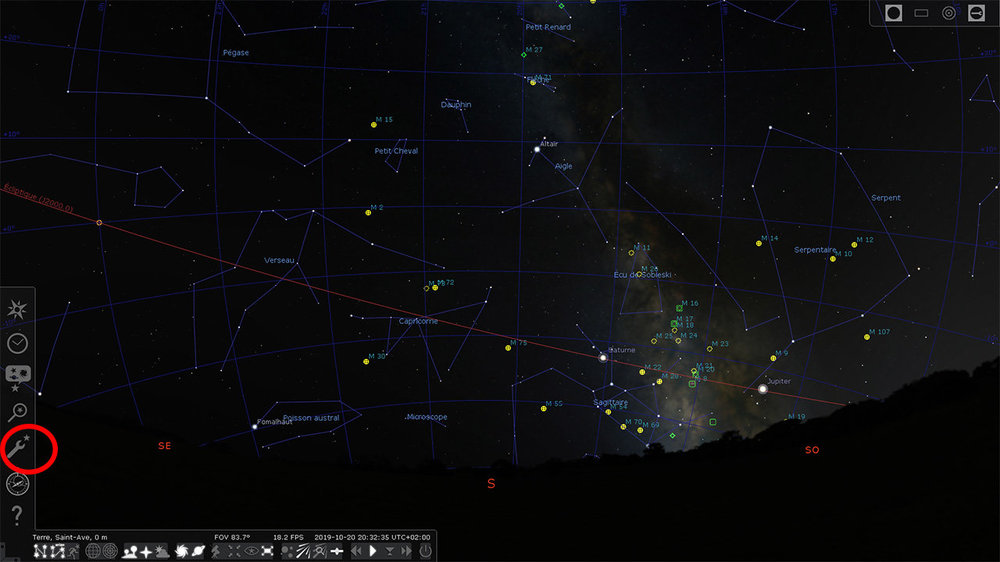Toggle satellite hints icon
The height and width of the screenshot is (562, 1000).
coord(337,551)
